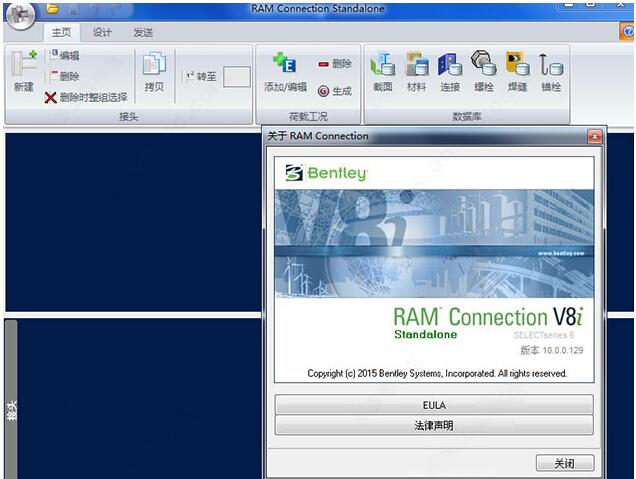Click the 法律声明 button
Image resolution: width=636 pixels, height=479 pixels.
point(434,425)
